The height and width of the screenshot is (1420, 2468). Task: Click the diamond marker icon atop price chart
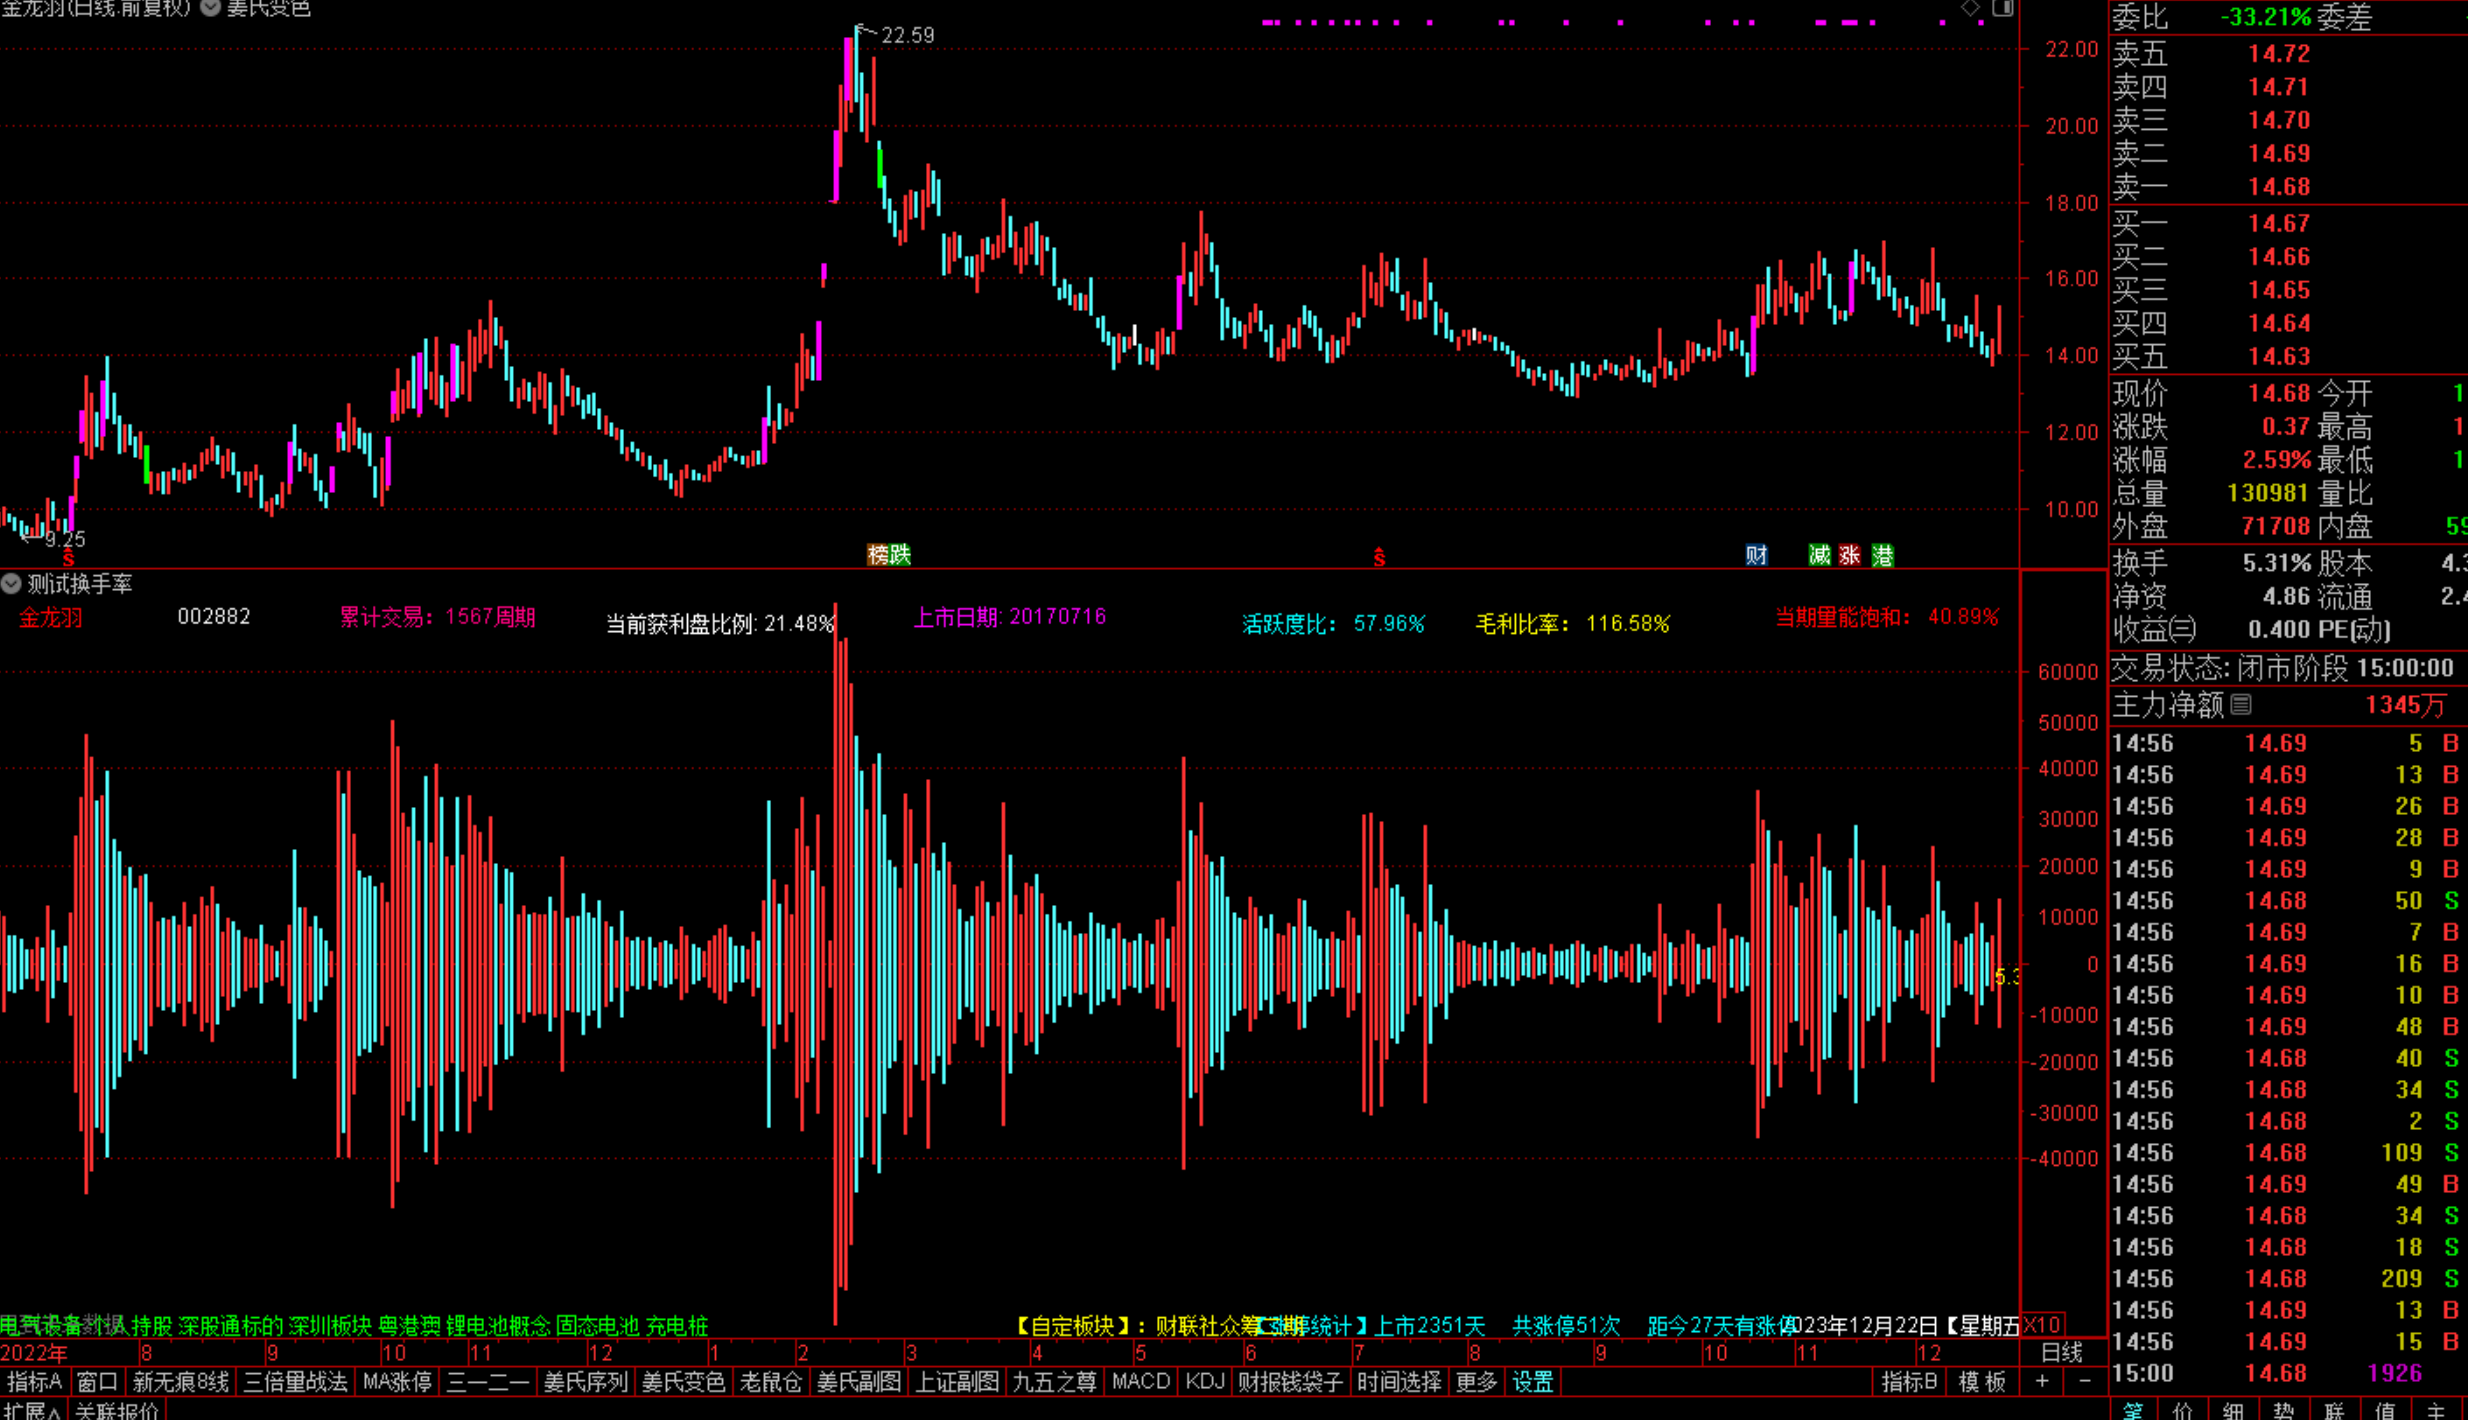coord(1970,9)
